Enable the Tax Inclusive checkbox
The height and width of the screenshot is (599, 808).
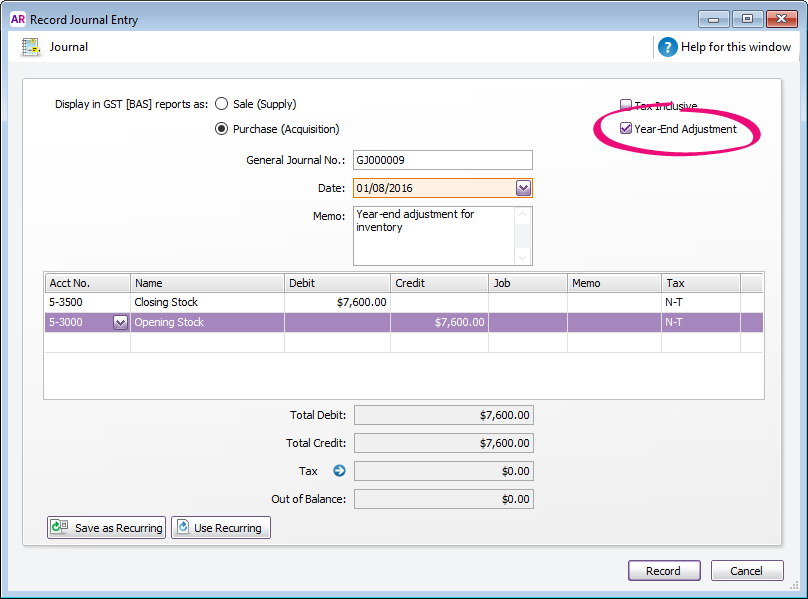(x=626, y=105)
